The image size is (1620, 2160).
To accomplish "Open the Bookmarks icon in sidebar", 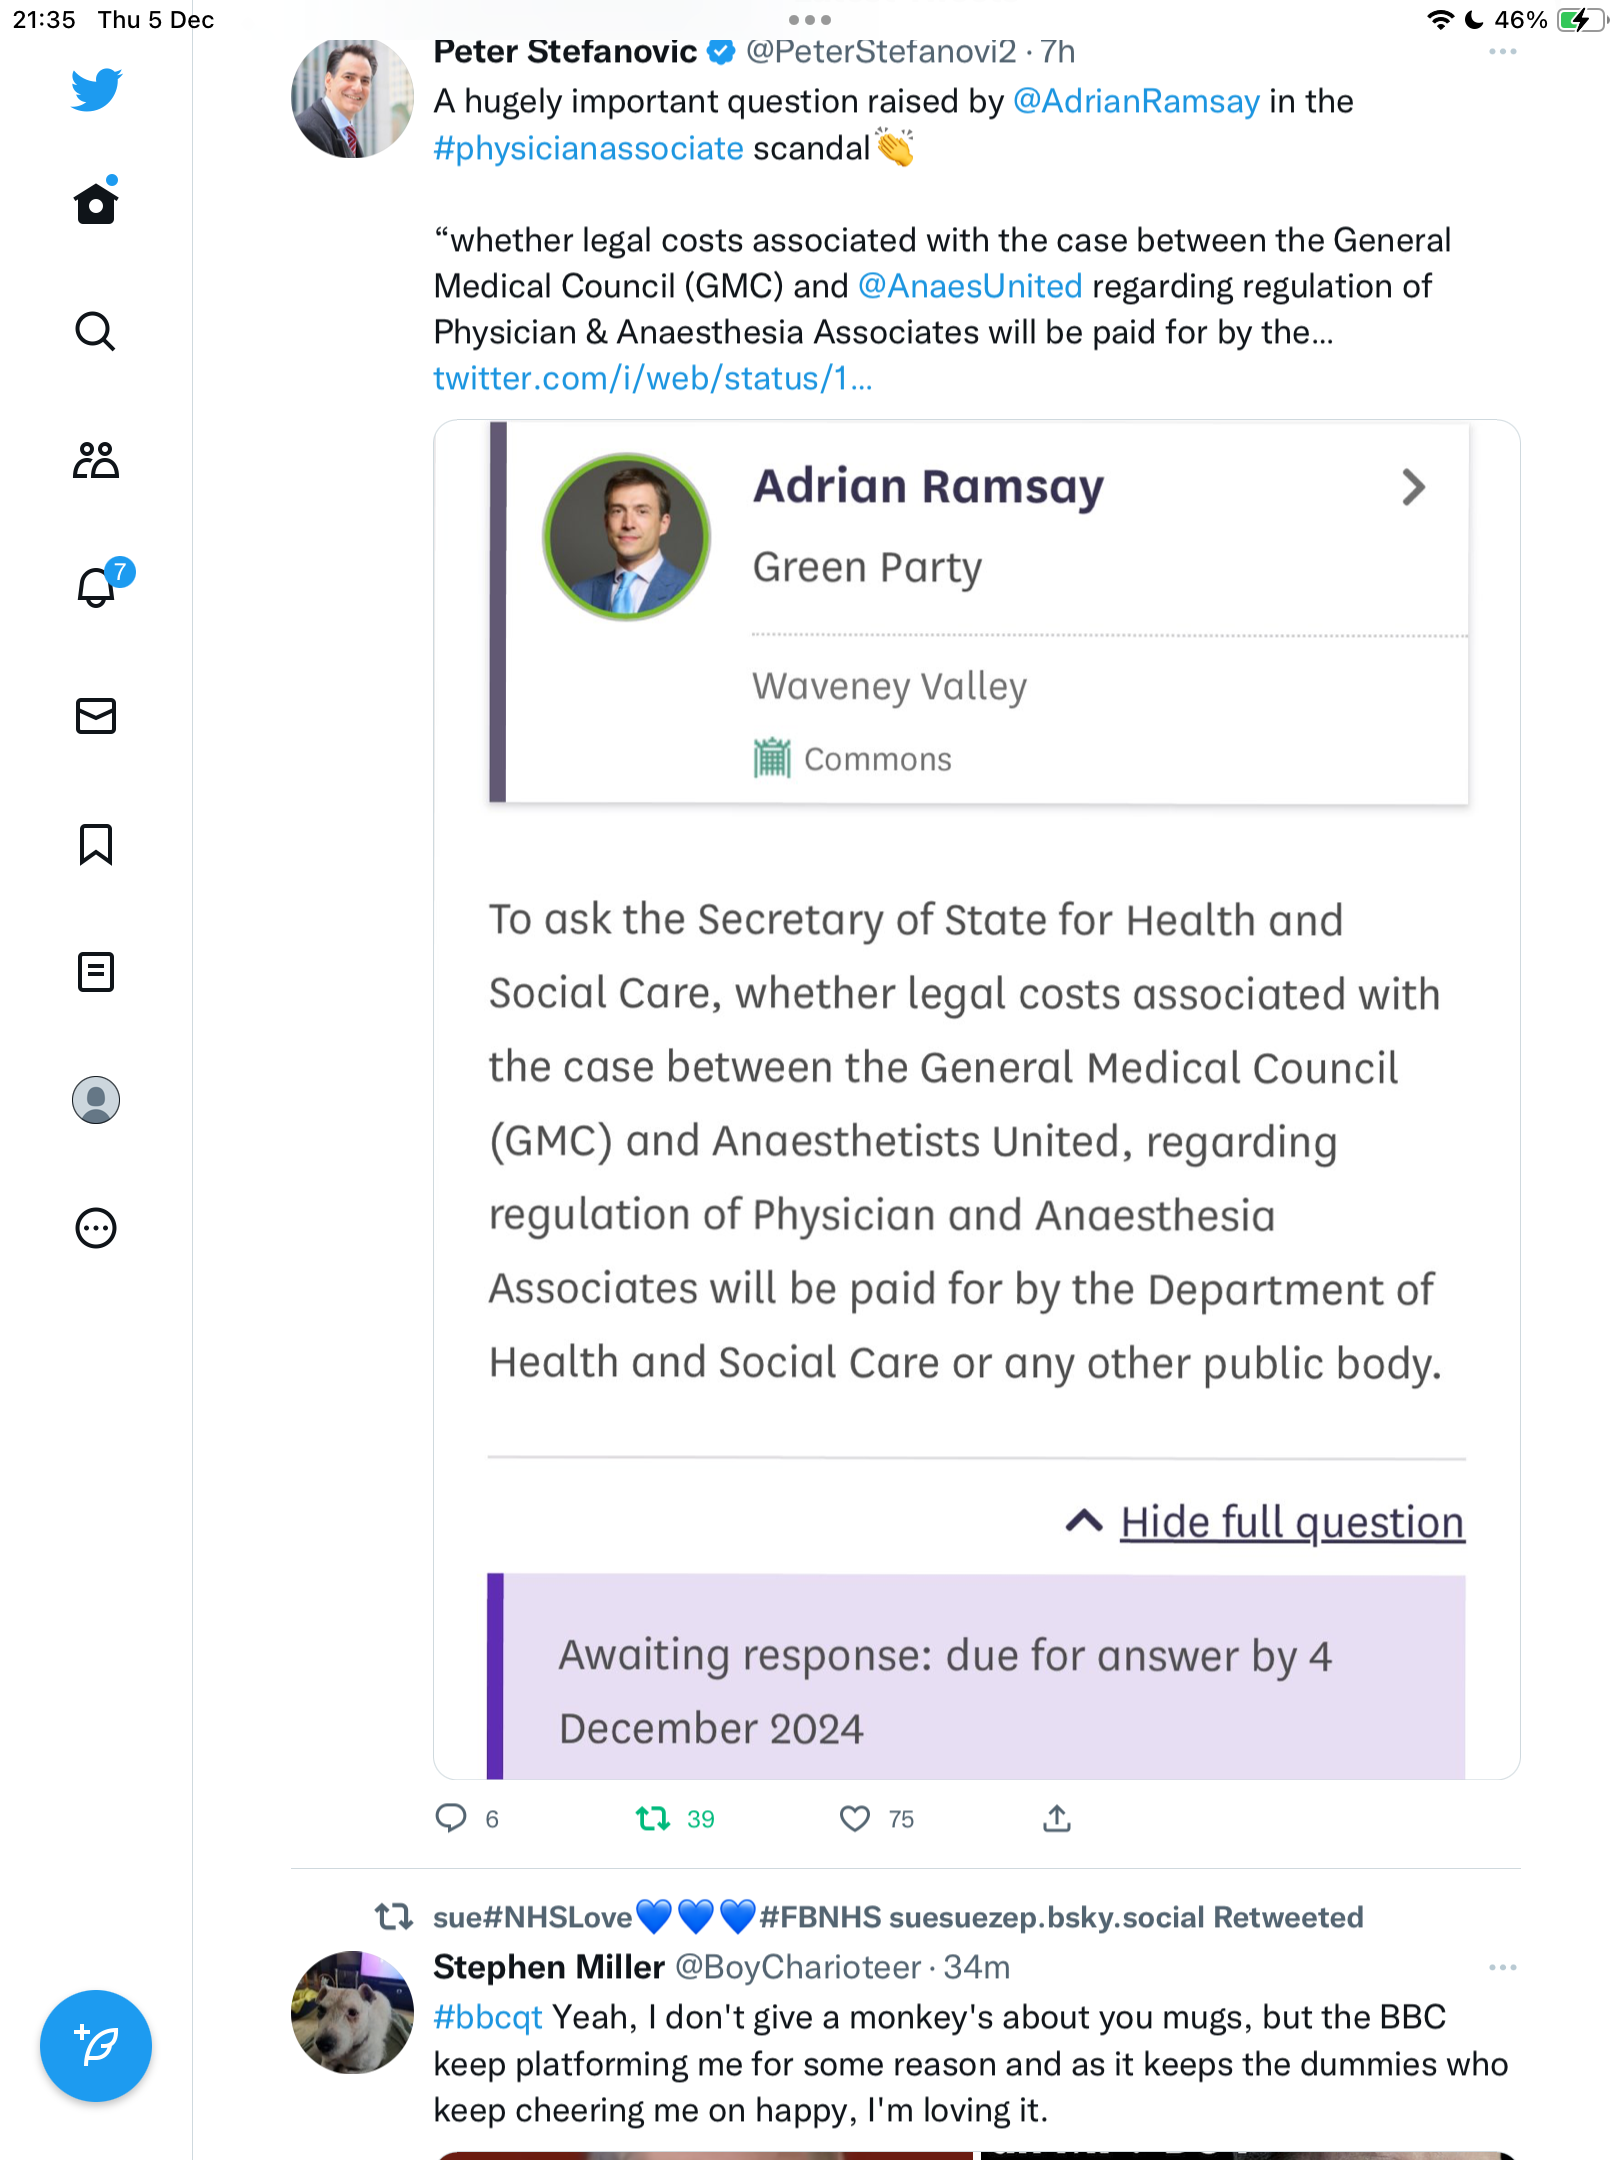I will (96, 844).
